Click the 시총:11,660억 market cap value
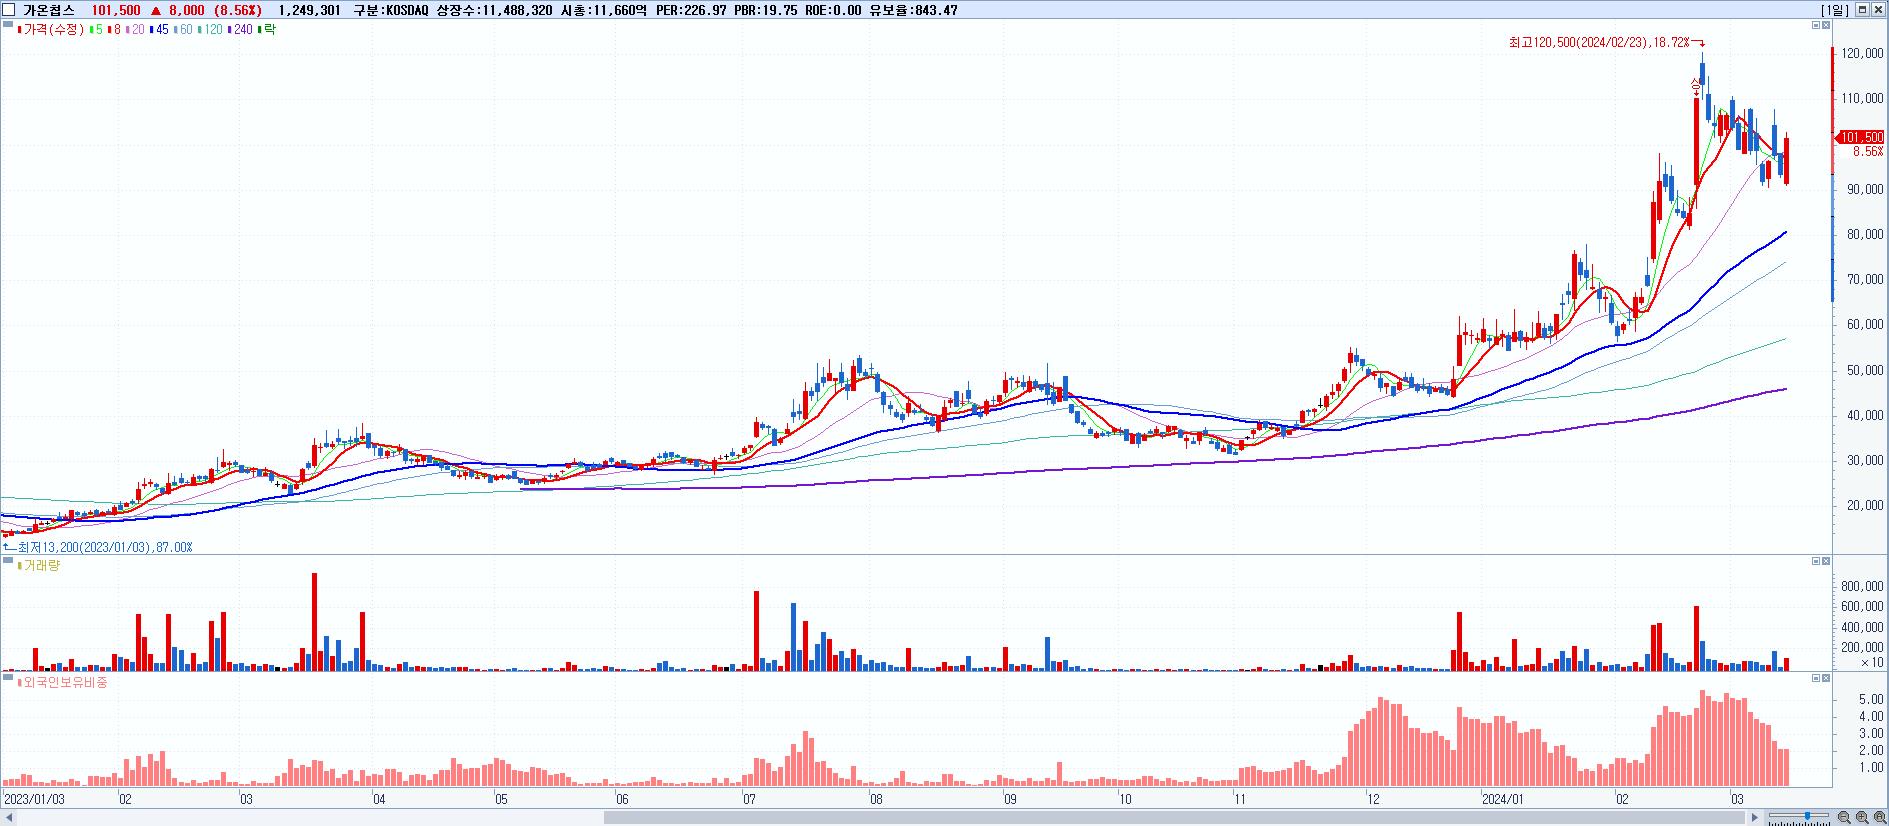 click(x=604, y=10)
